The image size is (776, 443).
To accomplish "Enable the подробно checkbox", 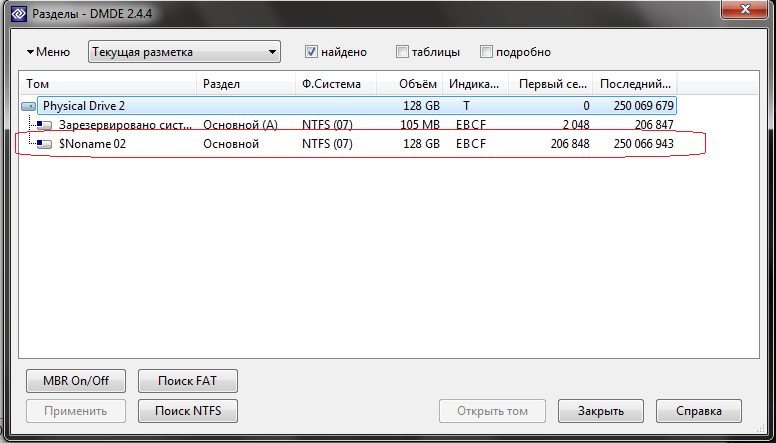I will pyautogui.click(x=486, y=51).
